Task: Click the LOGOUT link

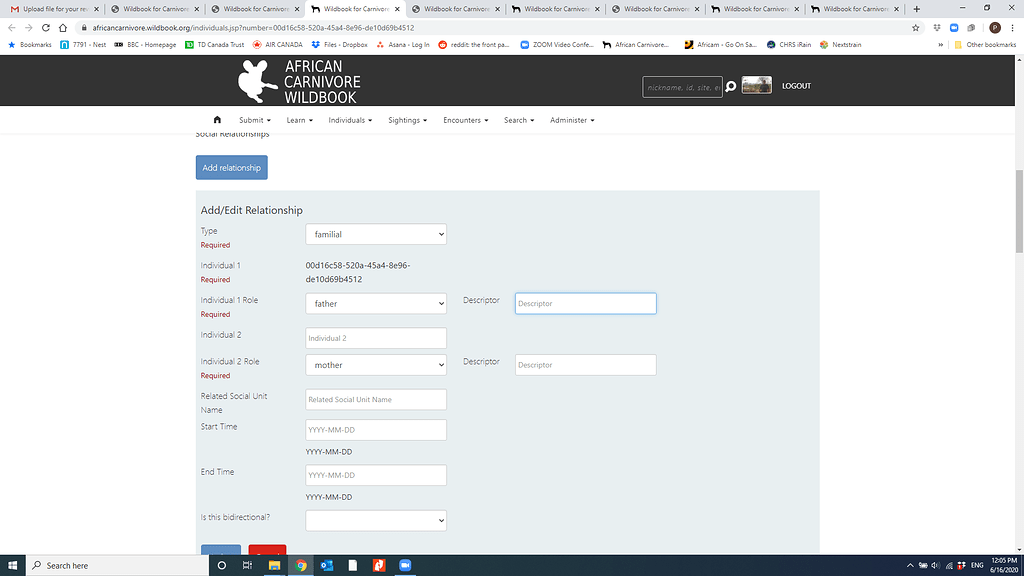Action: 796,86
